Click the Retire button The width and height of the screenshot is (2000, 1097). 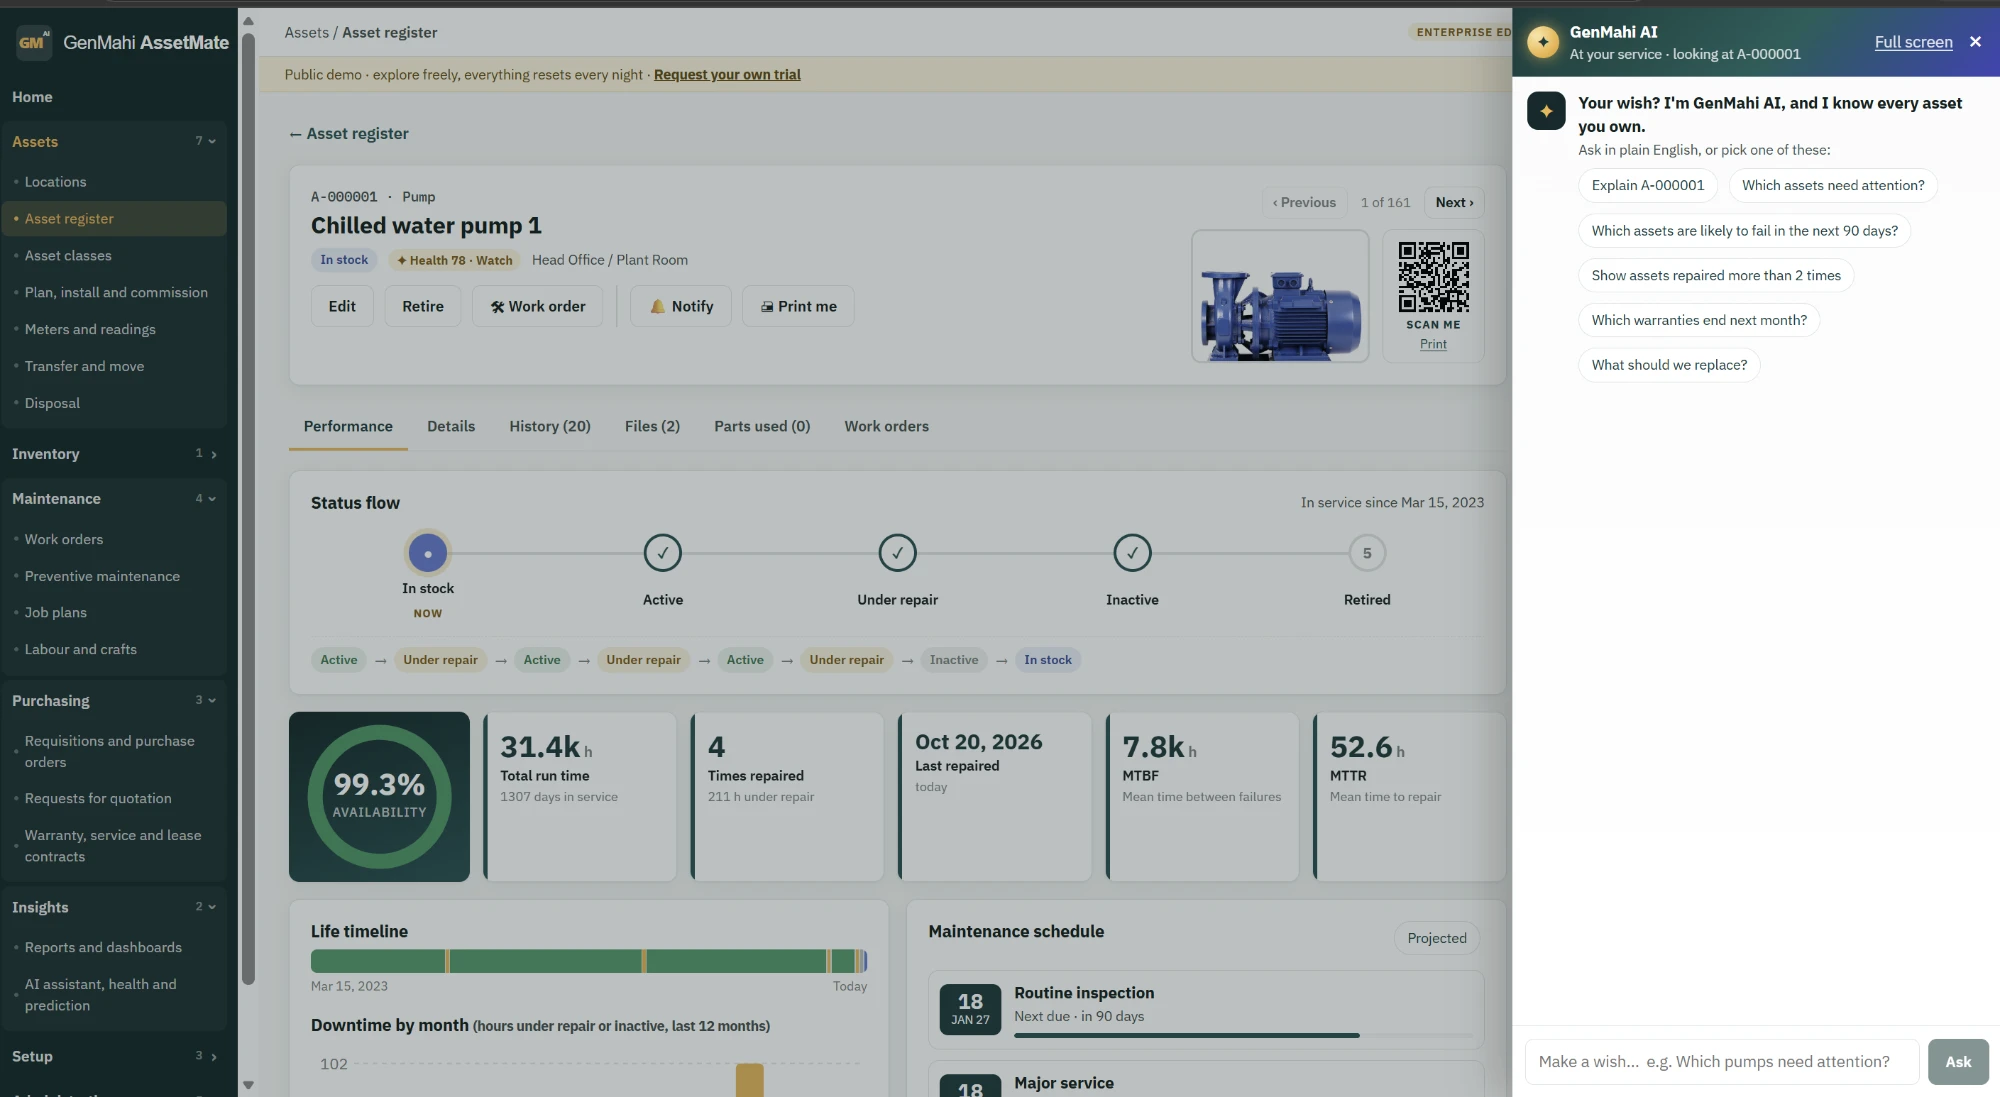point(423,306)
